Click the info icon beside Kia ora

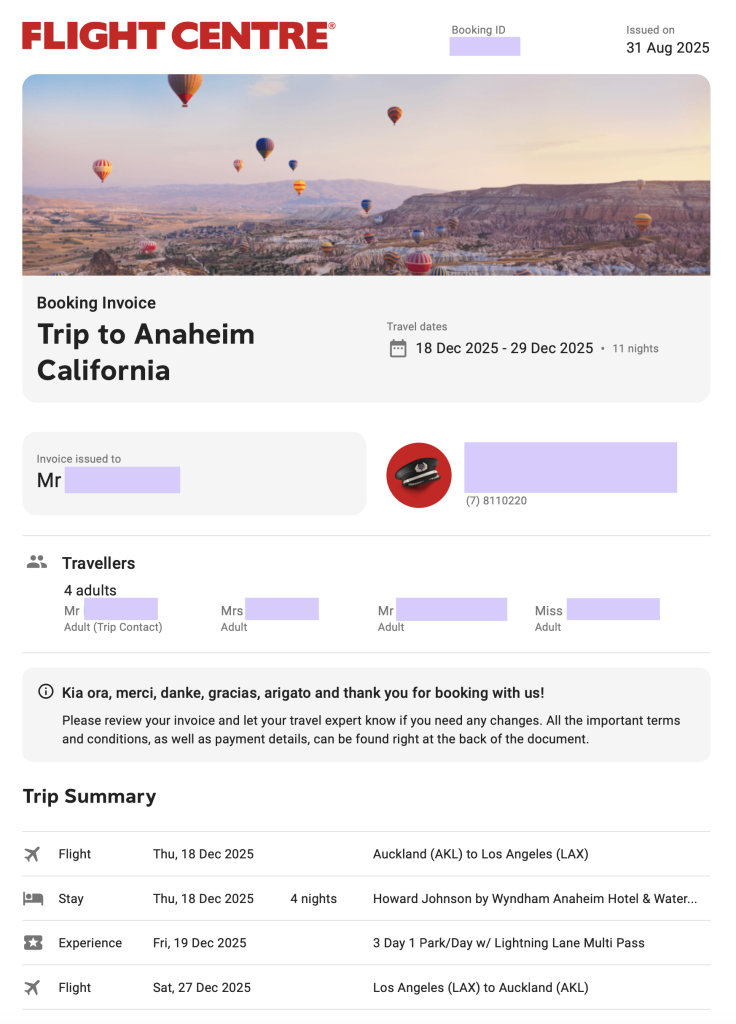click(45, 692)
